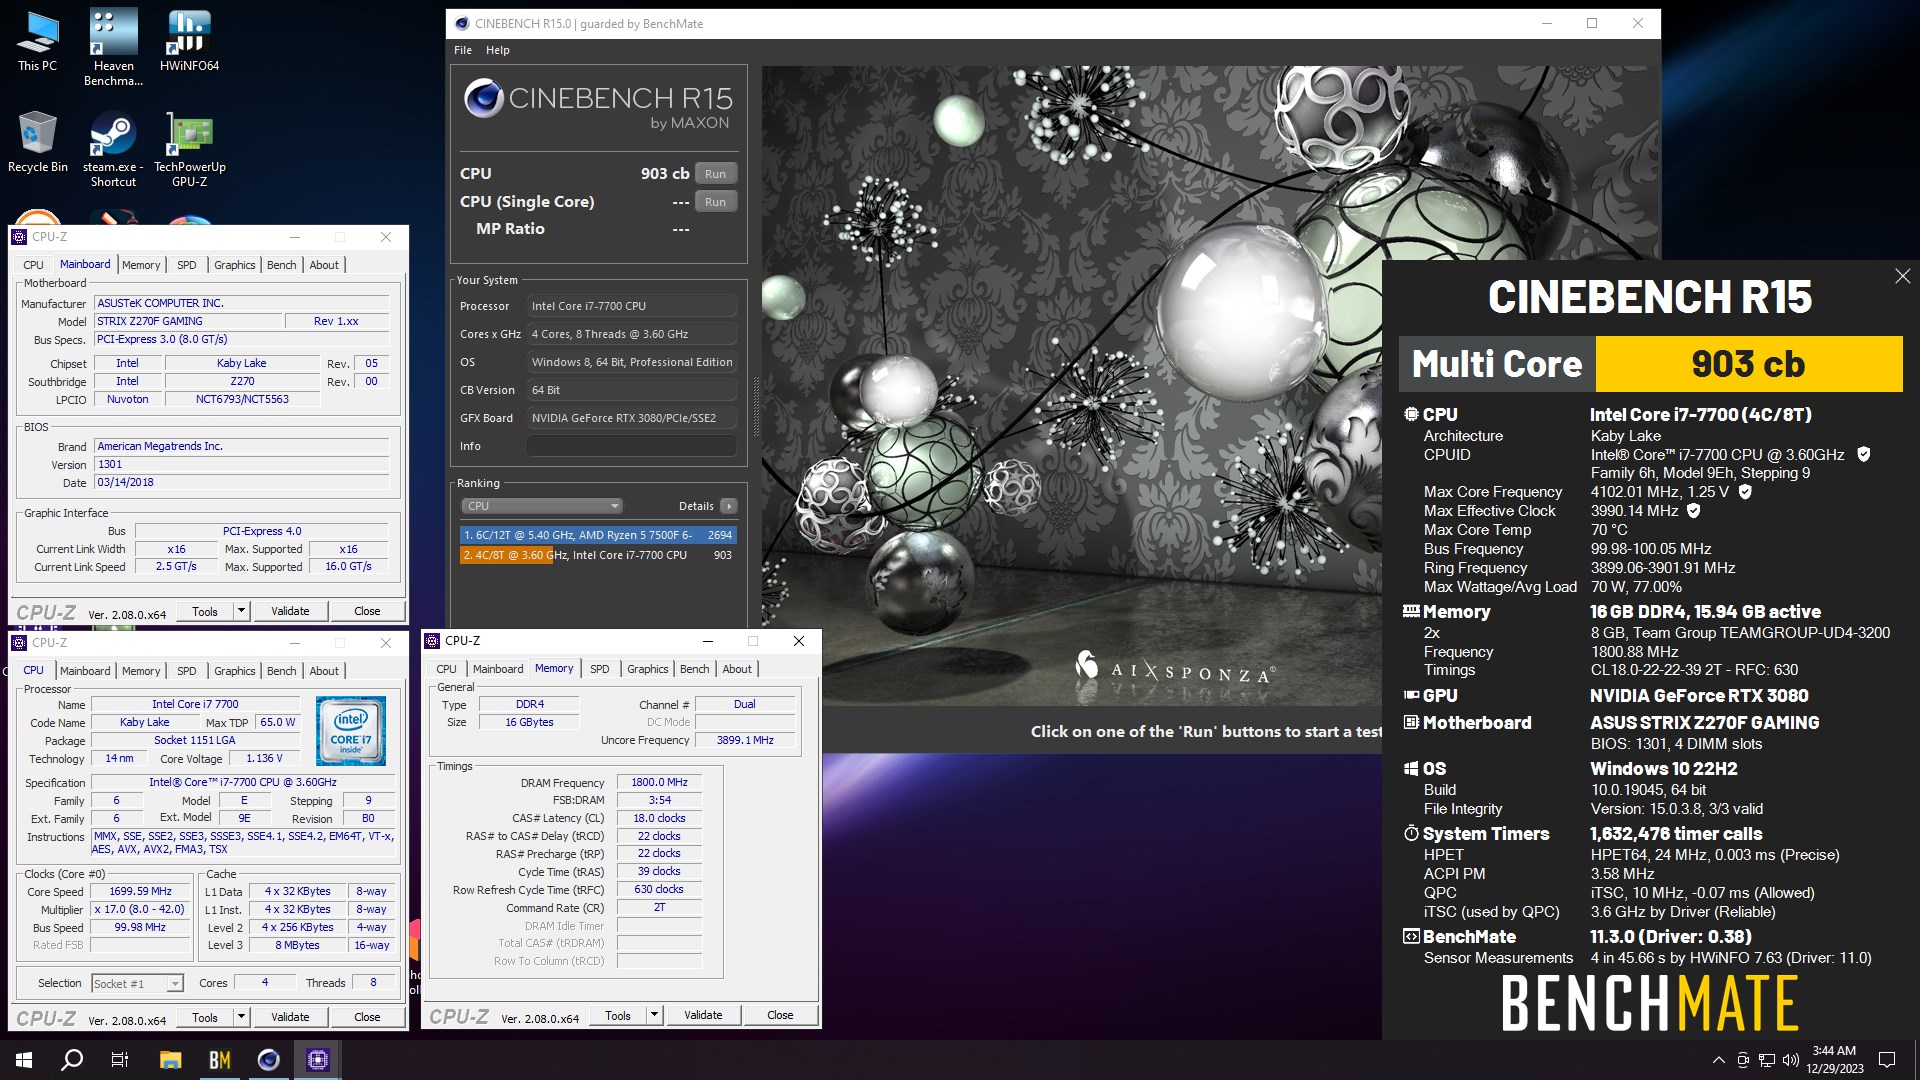Switch to CPU-Z in the taskbar
Image resolution: width=1920 pixels, height=1080 pixels.
pyautogui.click(x=317, y=1060)
